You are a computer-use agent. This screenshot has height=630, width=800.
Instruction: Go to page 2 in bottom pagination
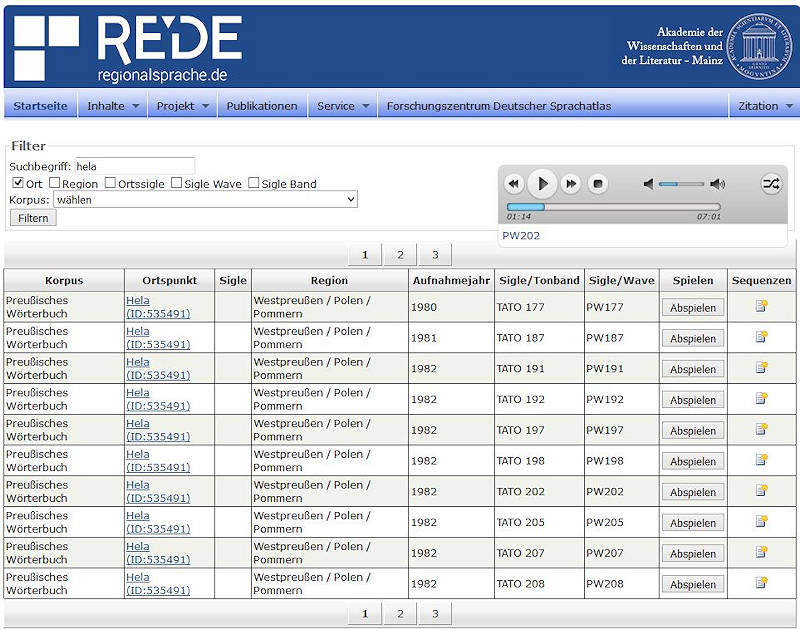click(400, 614)
